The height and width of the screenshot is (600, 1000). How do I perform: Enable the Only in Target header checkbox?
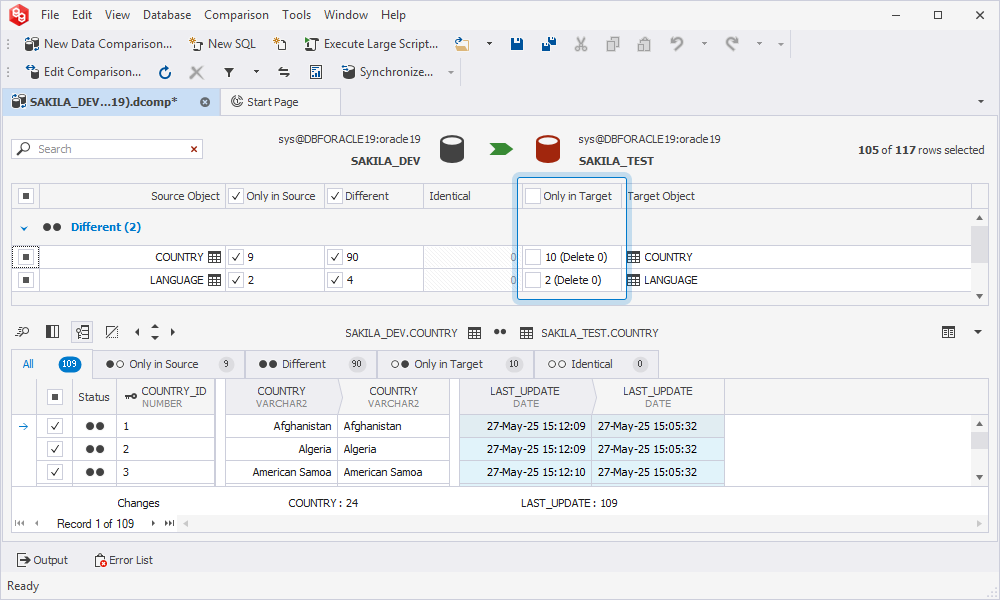[x=533, y=196]
